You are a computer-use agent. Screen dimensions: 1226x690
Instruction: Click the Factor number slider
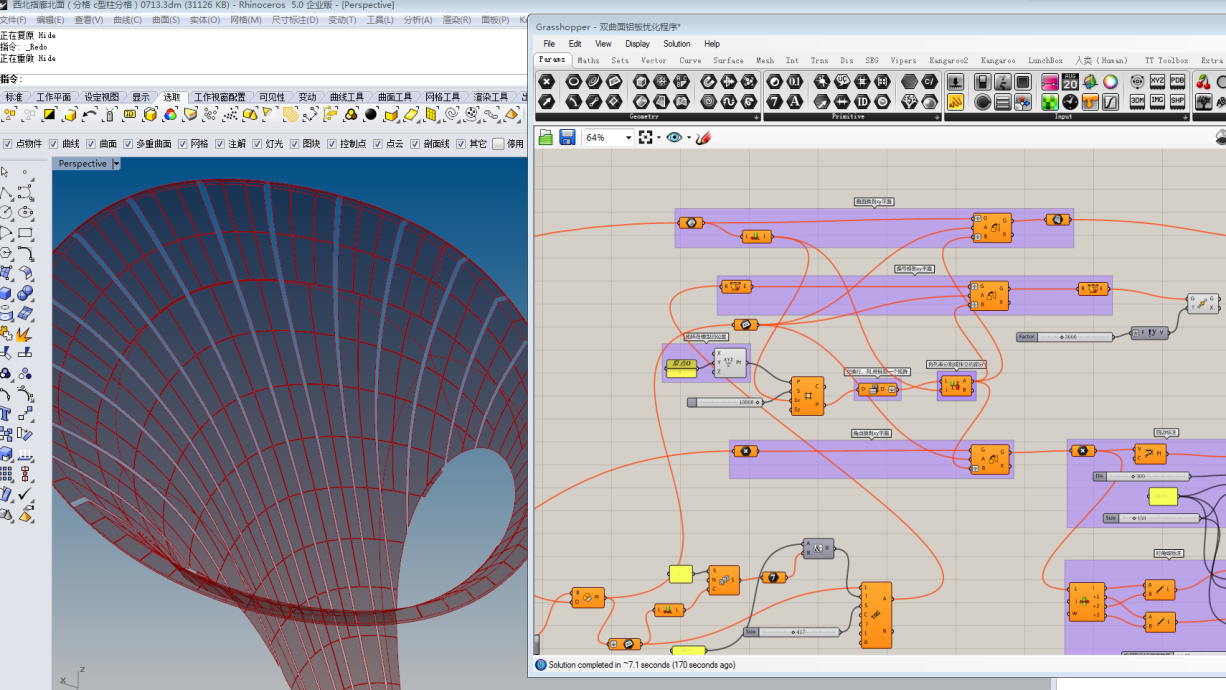pos(1065,337)
